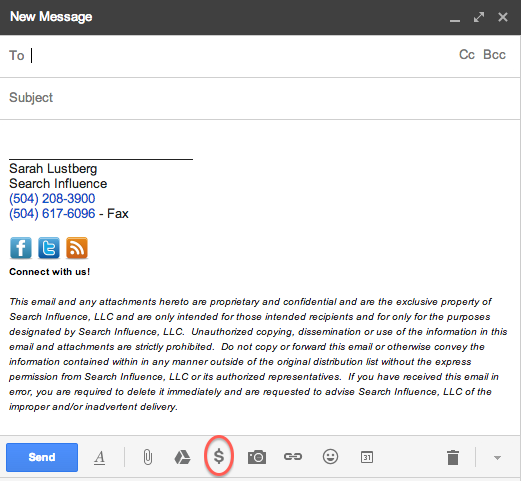Insert an invitation using the calendar icon
Viewport: 521px width, 481px height.
367,457
